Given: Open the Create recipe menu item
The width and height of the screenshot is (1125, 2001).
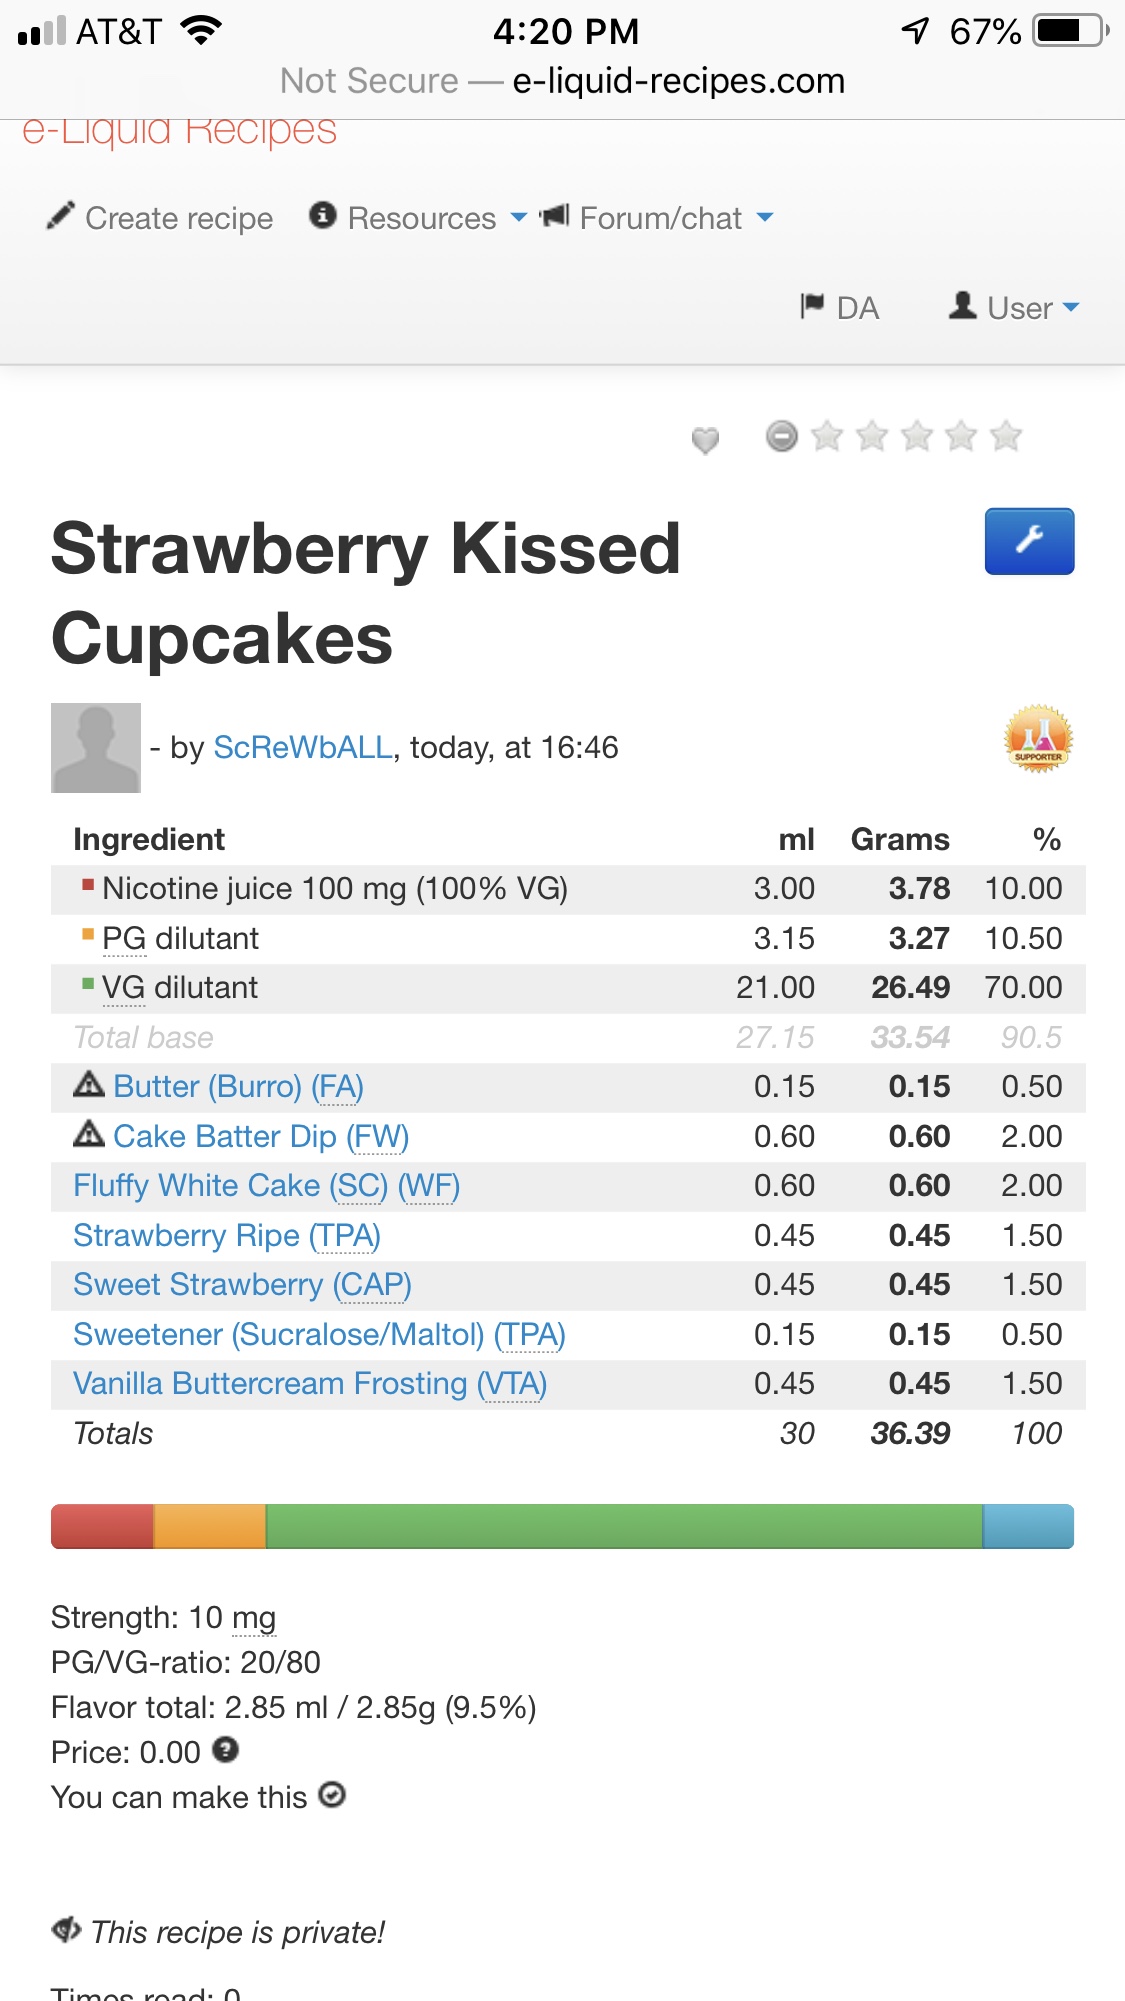Looking at the screenshot, I should (160, 218).
